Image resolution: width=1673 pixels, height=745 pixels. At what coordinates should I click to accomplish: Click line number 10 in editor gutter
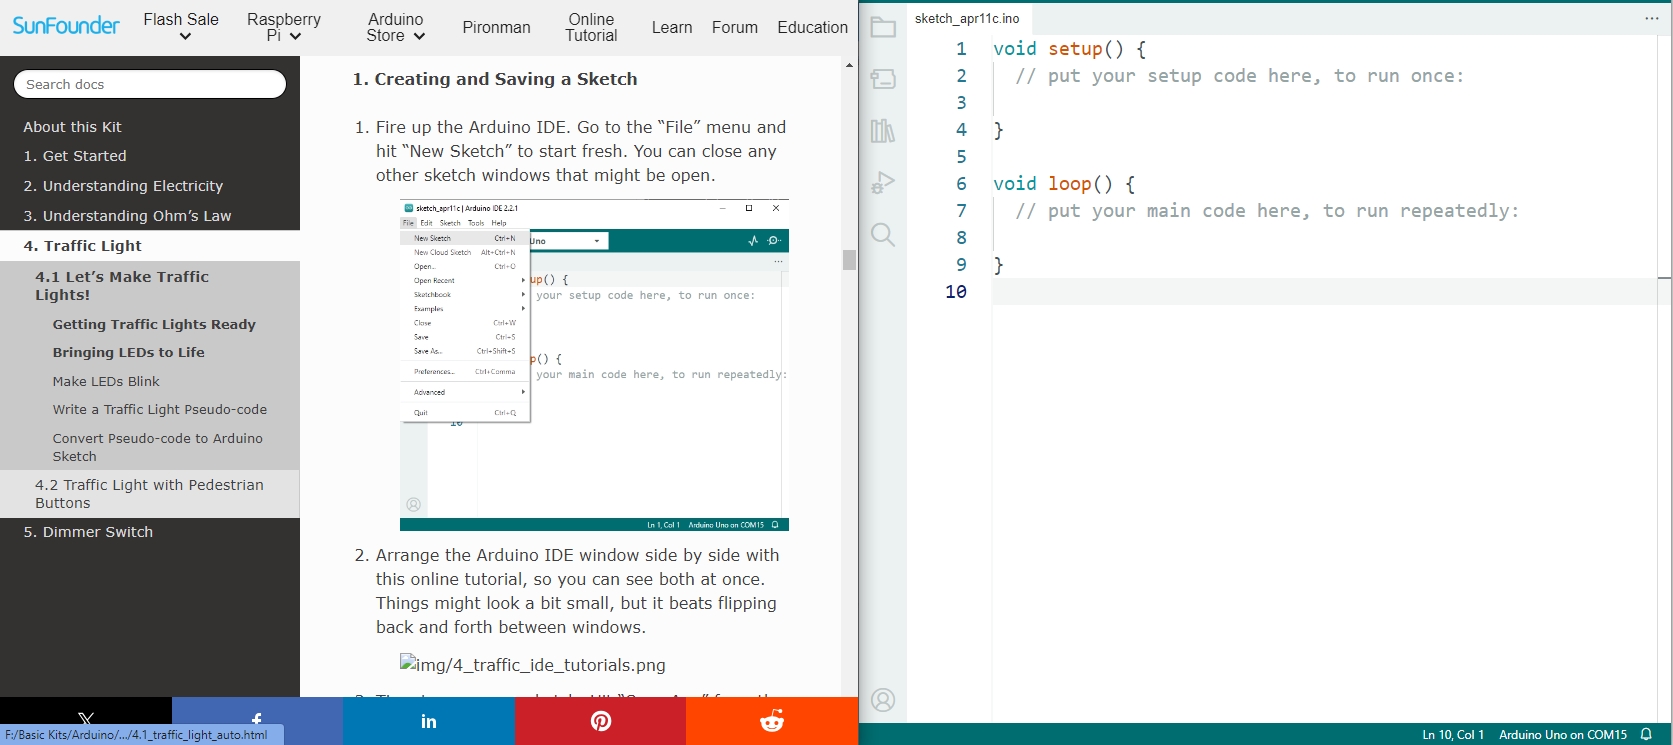tap(956, 292)
